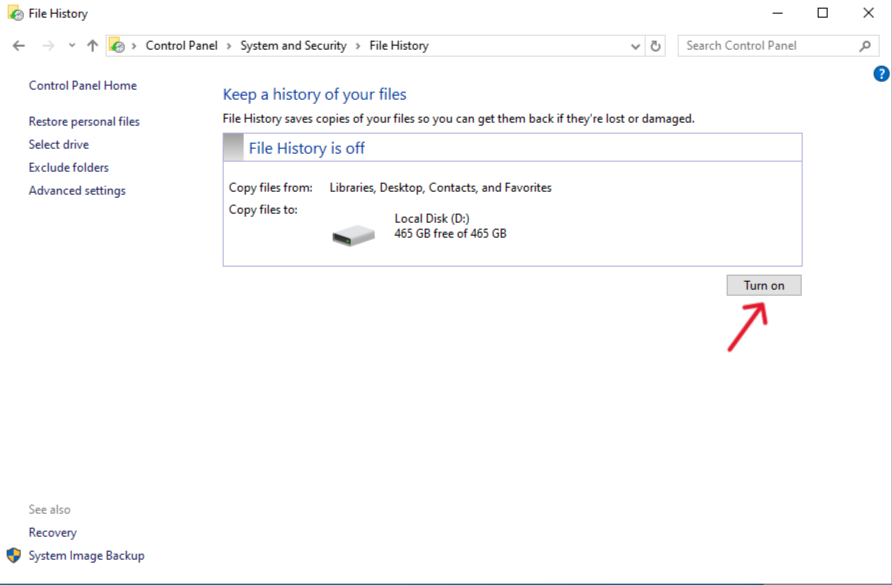This screenshot has height=585, width=892.
Task: Open Help via blue question mark
Action: (x=881, y=72)
